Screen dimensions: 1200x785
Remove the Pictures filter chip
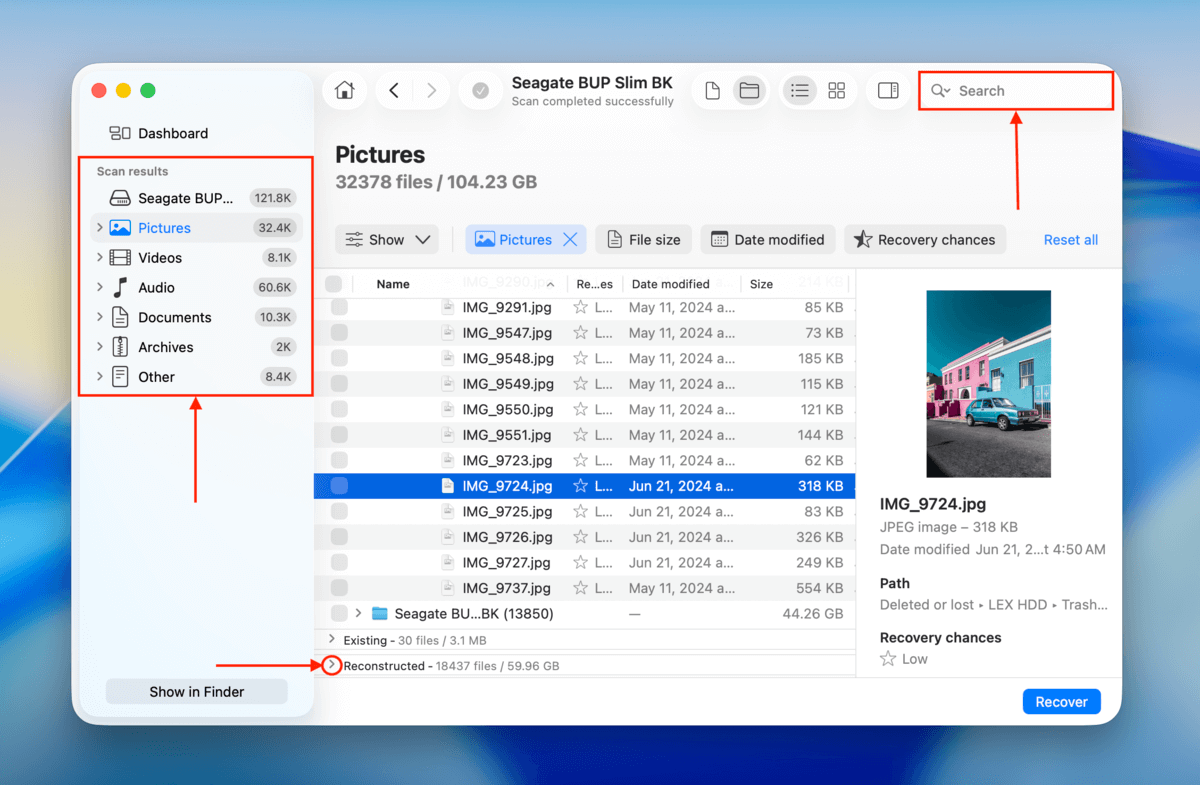pyautogui.click(x=570, y=239)
